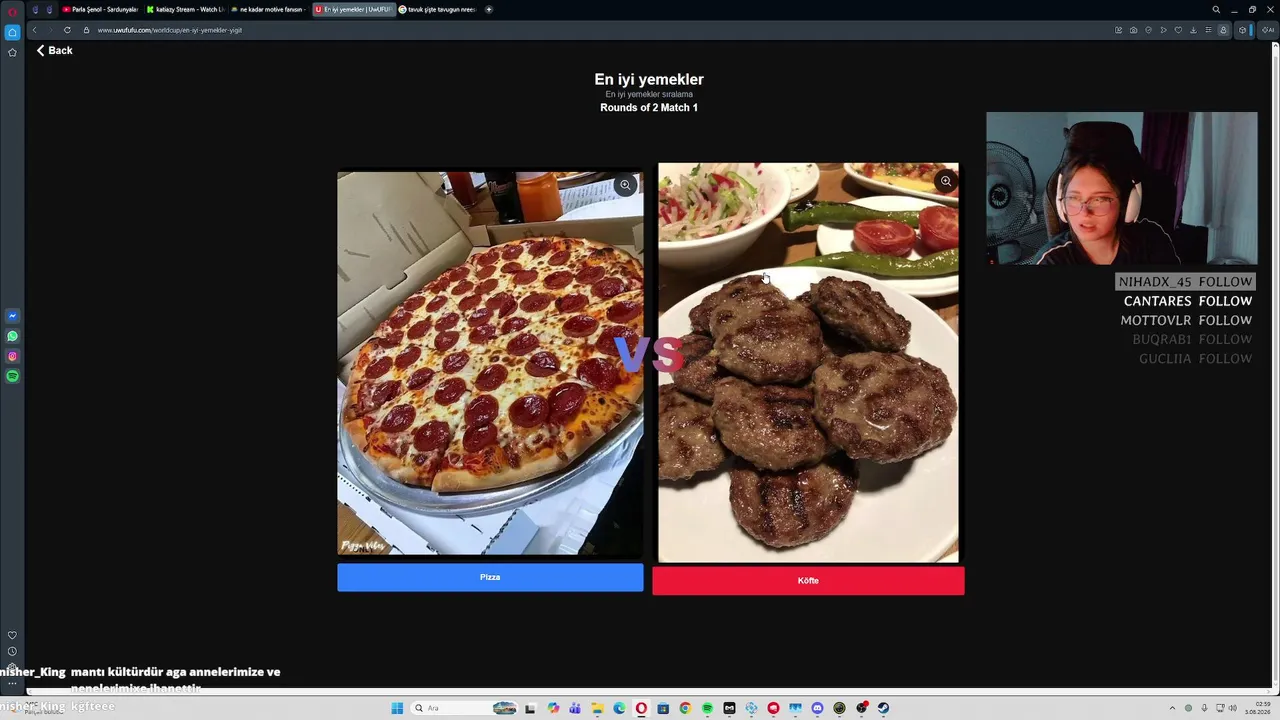Add page to favorites with heart icon
The width and height of the screenshot is (1280, 720).
click(1178, 30)
